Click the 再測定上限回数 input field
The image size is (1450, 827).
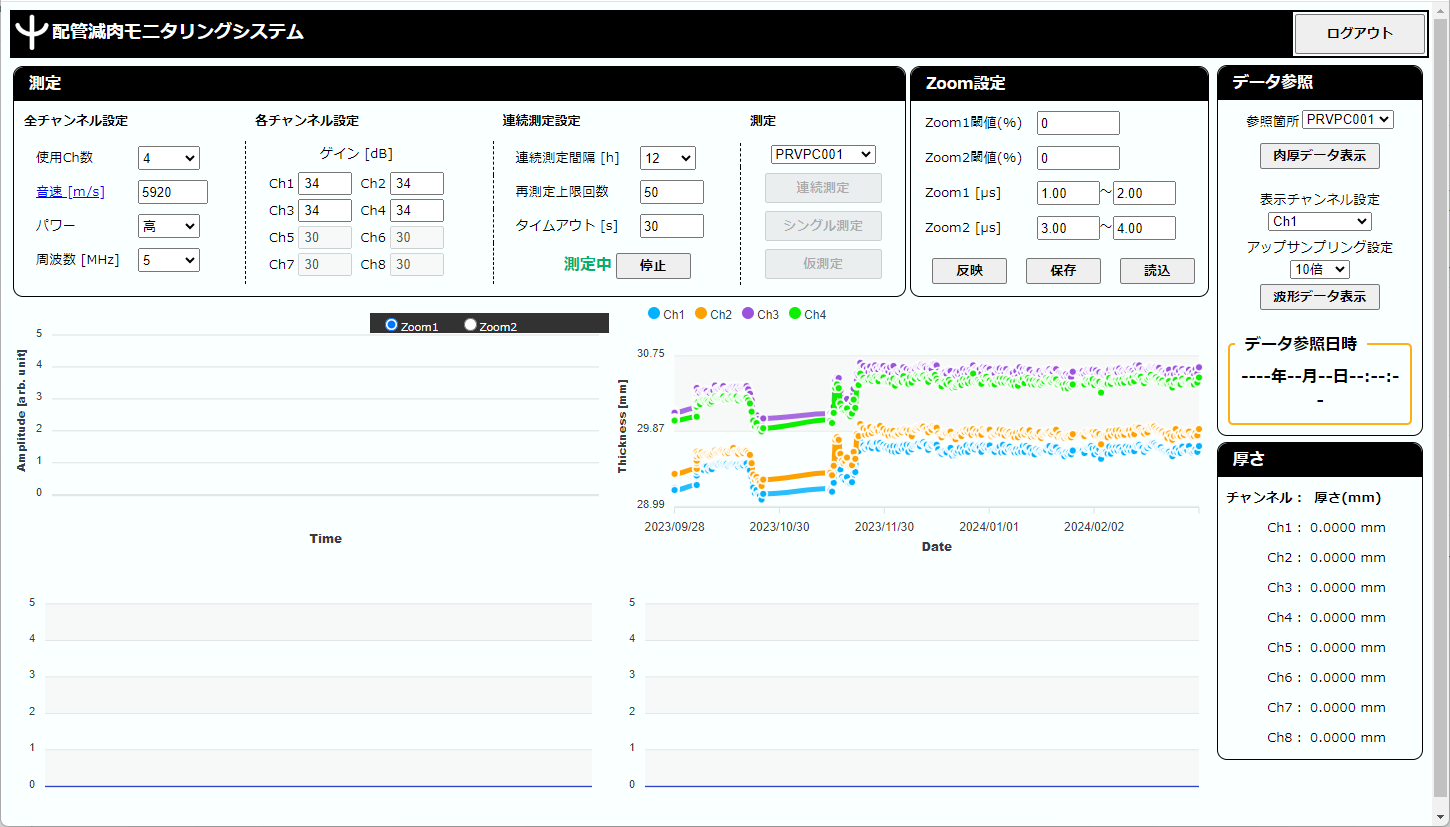tap(672, 192)
